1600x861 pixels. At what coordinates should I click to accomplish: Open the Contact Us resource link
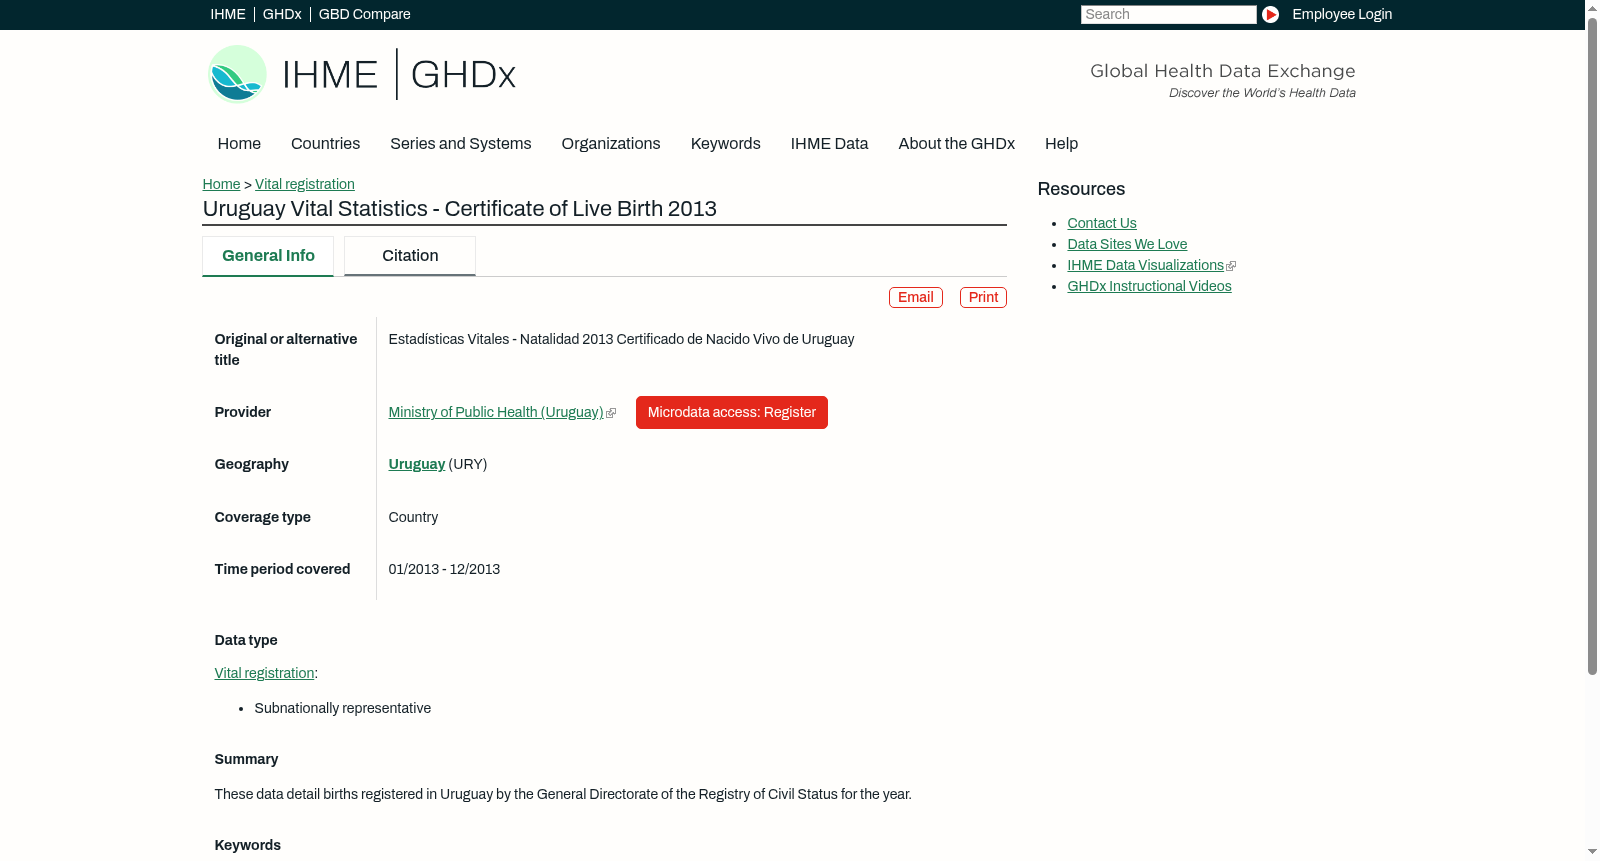[1102, 223]
